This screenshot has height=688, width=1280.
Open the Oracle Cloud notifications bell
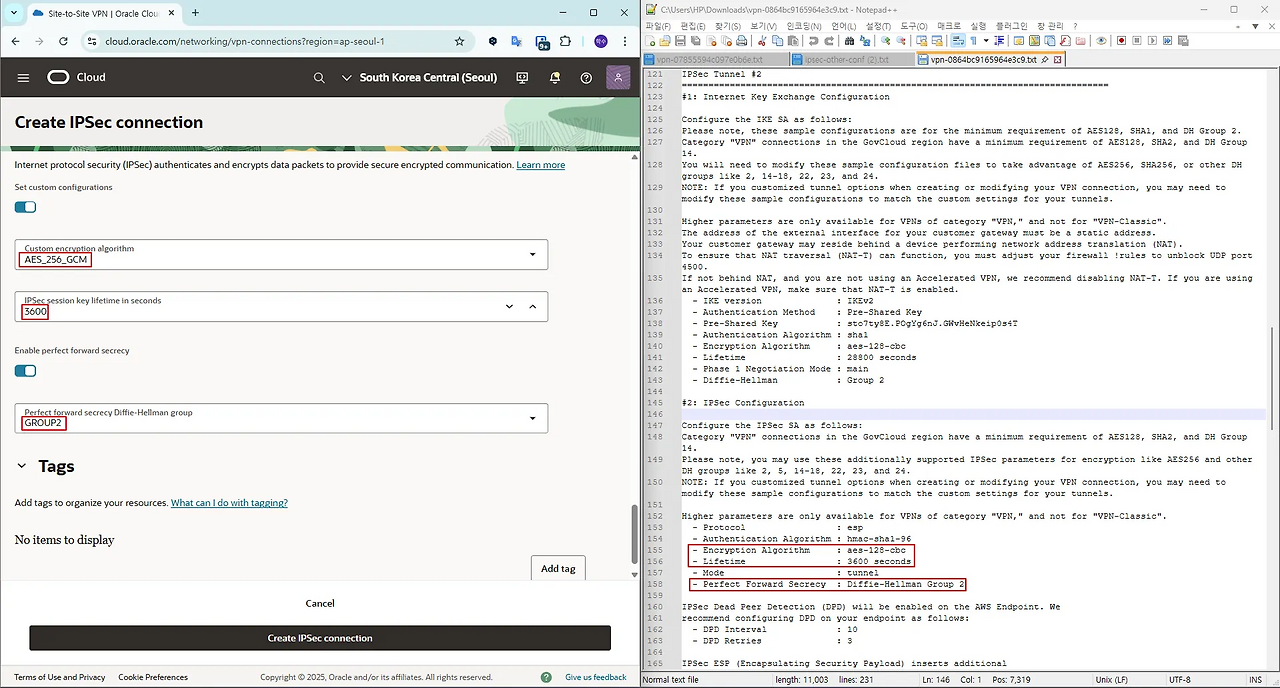pyautogui.click(x=555, y=78)
